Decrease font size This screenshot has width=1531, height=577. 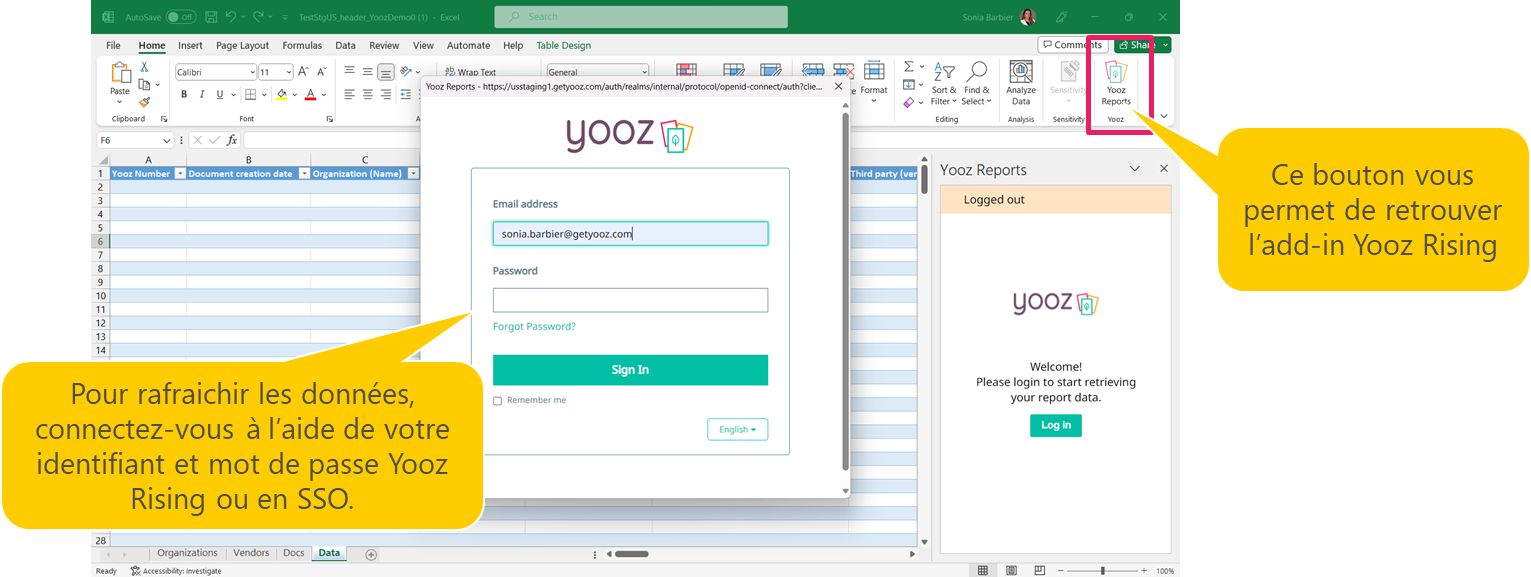click(322, 72)
